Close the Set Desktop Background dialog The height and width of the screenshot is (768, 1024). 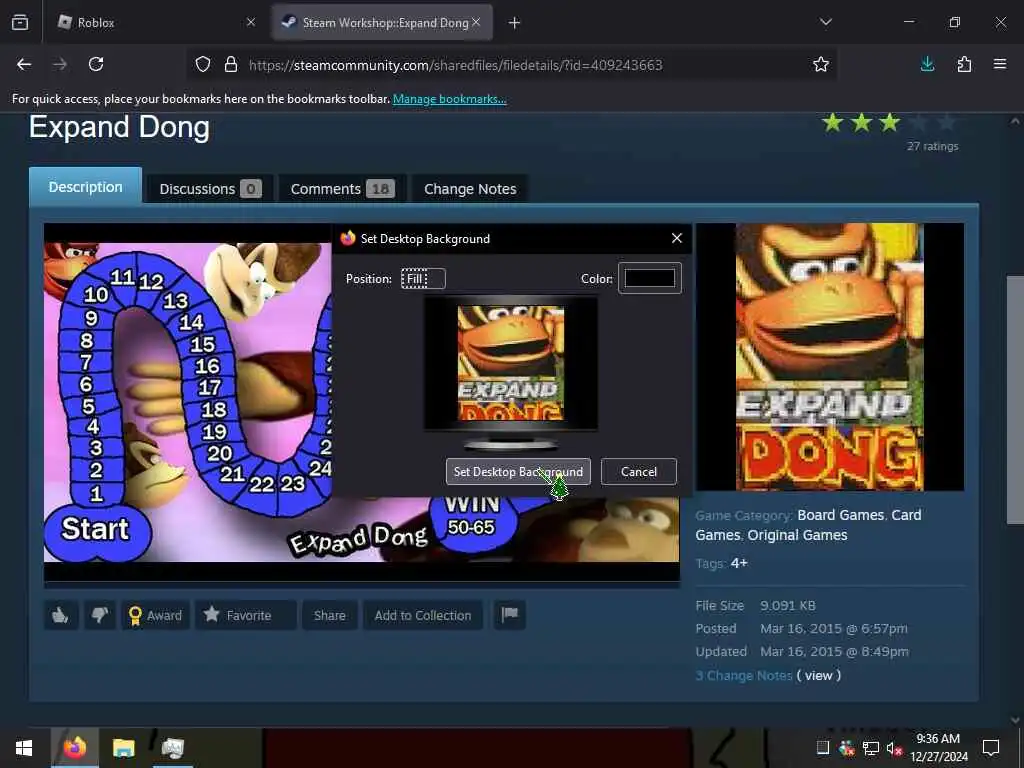pos(677,238)
